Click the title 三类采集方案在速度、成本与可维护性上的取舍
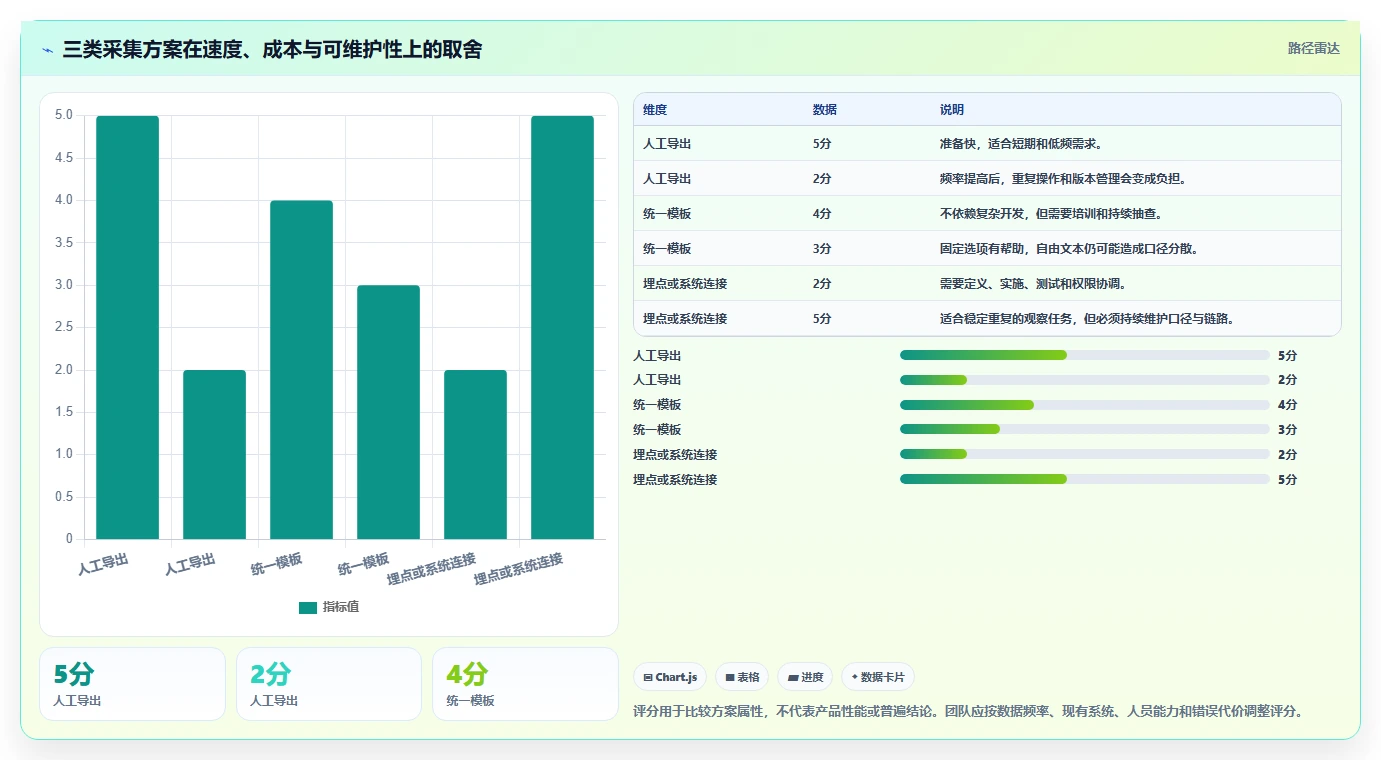Image resolution: width=1381 pixels, height=760 pixels. pyautogui.click(x=272, y=49)
